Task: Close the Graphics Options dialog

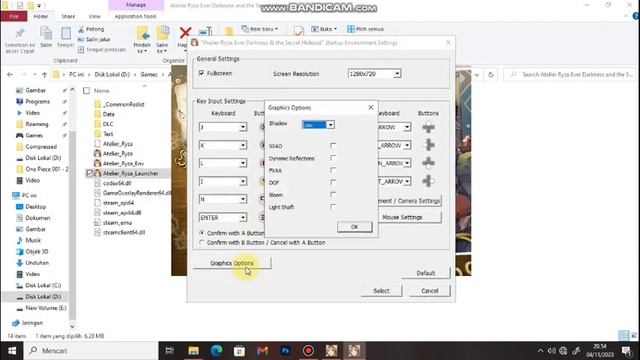Action: [371, 107]
